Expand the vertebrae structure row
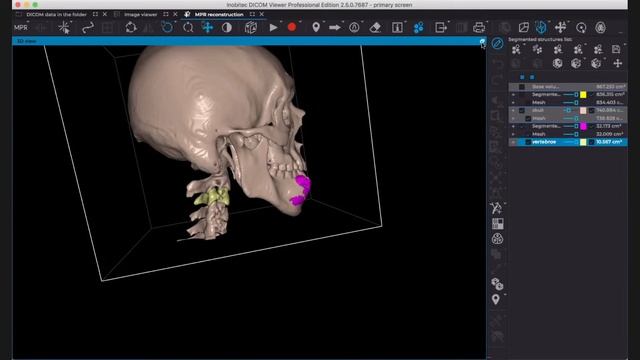 coord(513,142)
